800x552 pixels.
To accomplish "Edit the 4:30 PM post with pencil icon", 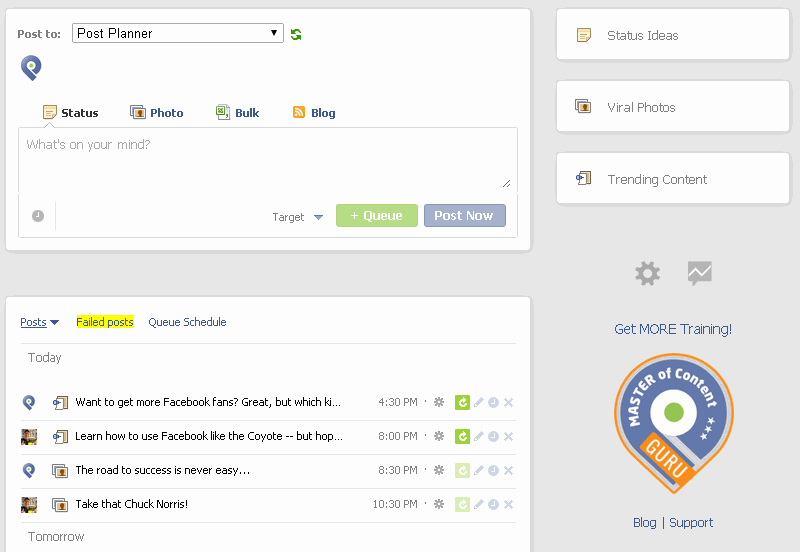I will 479,402.
